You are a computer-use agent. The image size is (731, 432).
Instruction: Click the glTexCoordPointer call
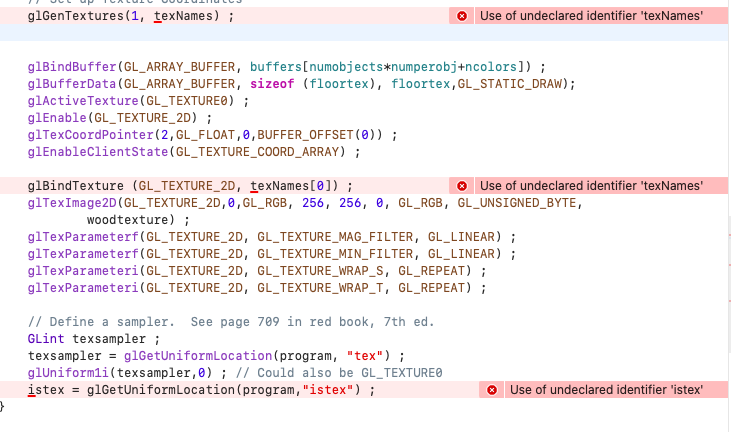[x=212, y=135]
